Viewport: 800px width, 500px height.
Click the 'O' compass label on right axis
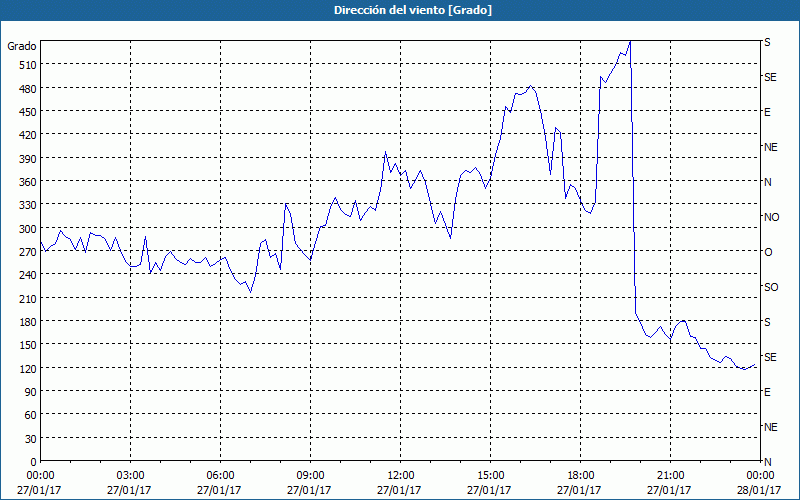768,252
